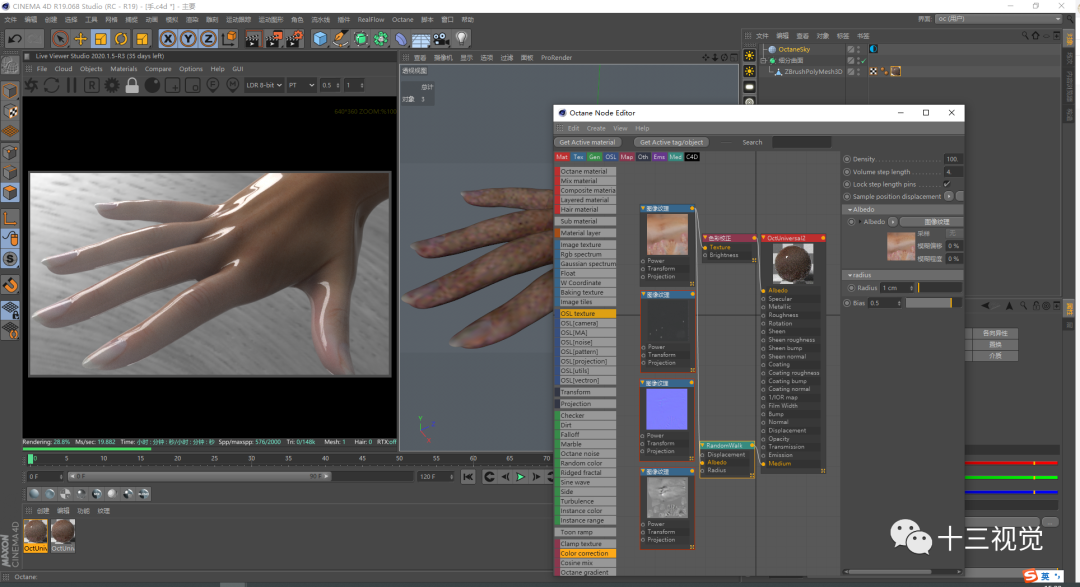Viewport: 1080px width, 587px height.
Task: Click Octane send-scene render icon in Live Viewer
Action: pyautogui.click(x=32, y=85)
